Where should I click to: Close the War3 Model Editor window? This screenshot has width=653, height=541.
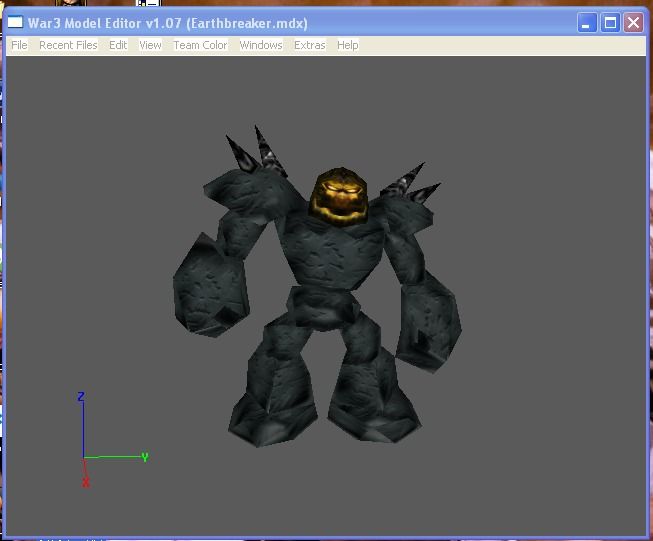(x=633, y=22)
